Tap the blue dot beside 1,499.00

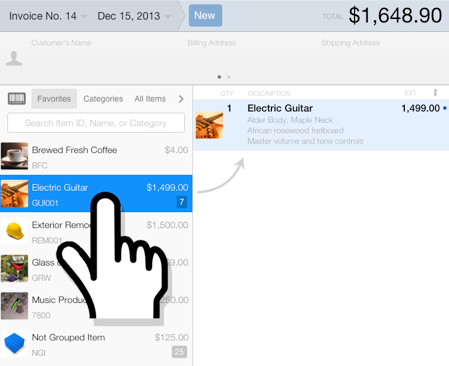click(x=445, y=108)
